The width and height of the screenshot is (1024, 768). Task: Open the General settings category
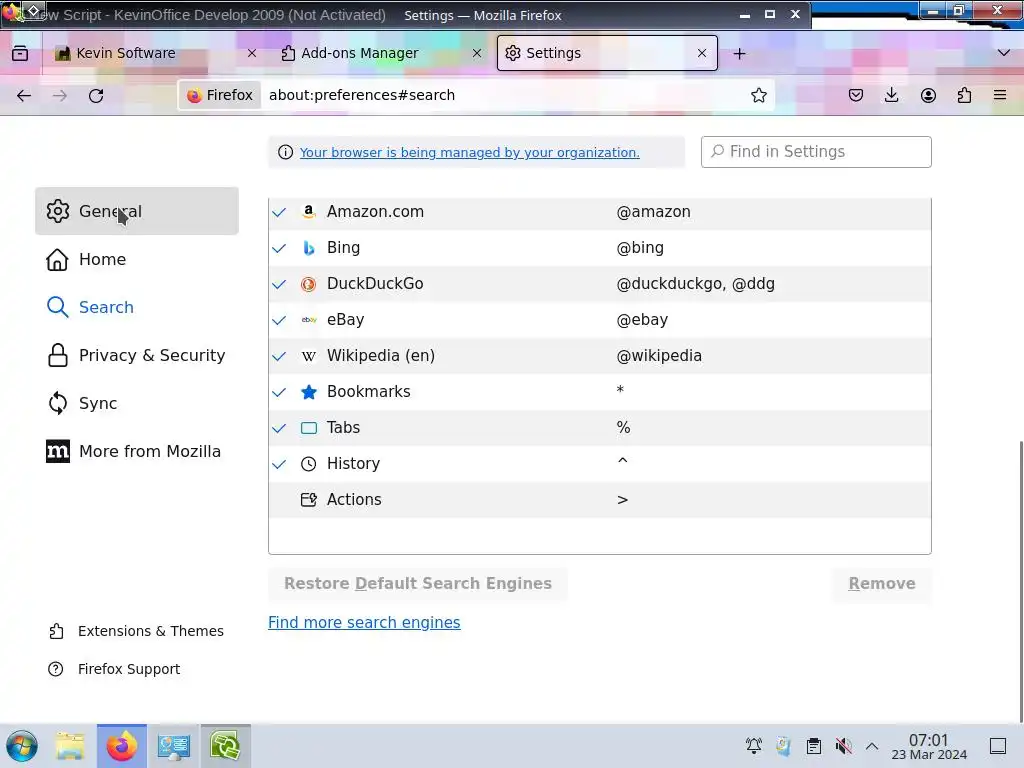coord(136,211)
